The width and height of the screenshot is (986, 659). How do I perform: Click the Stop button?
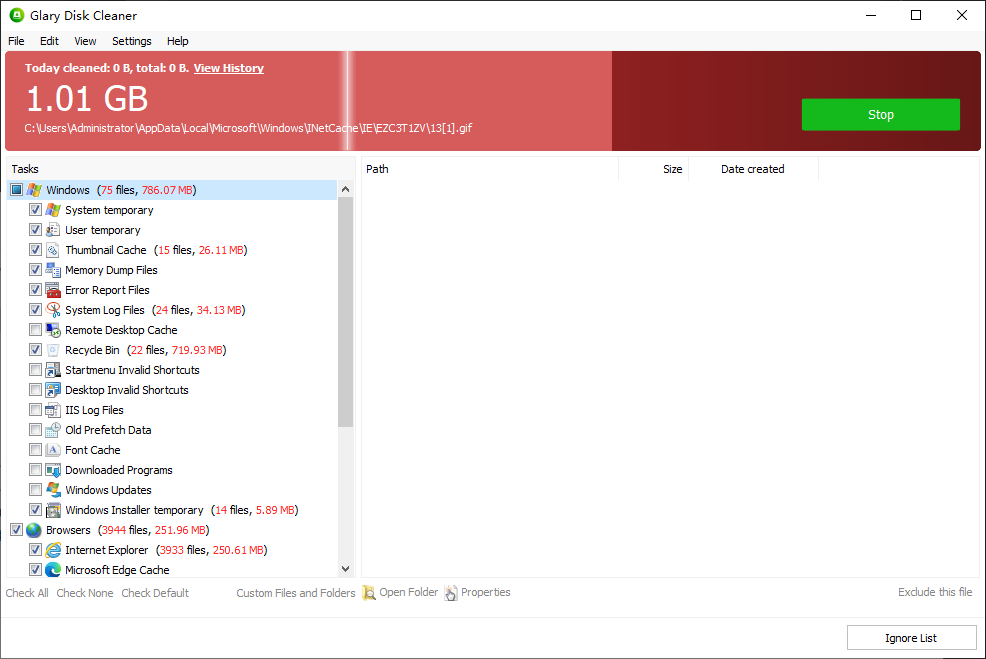pos(880,114)
